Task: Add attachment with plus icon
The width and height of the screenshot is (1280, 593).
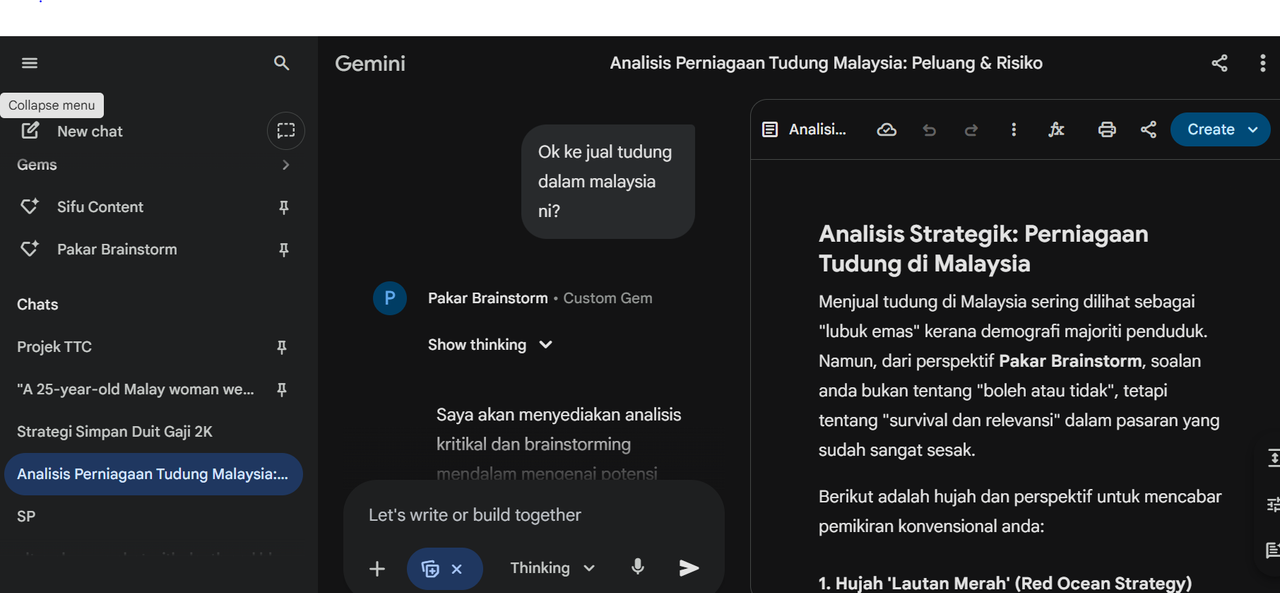Action: (377, 568)
